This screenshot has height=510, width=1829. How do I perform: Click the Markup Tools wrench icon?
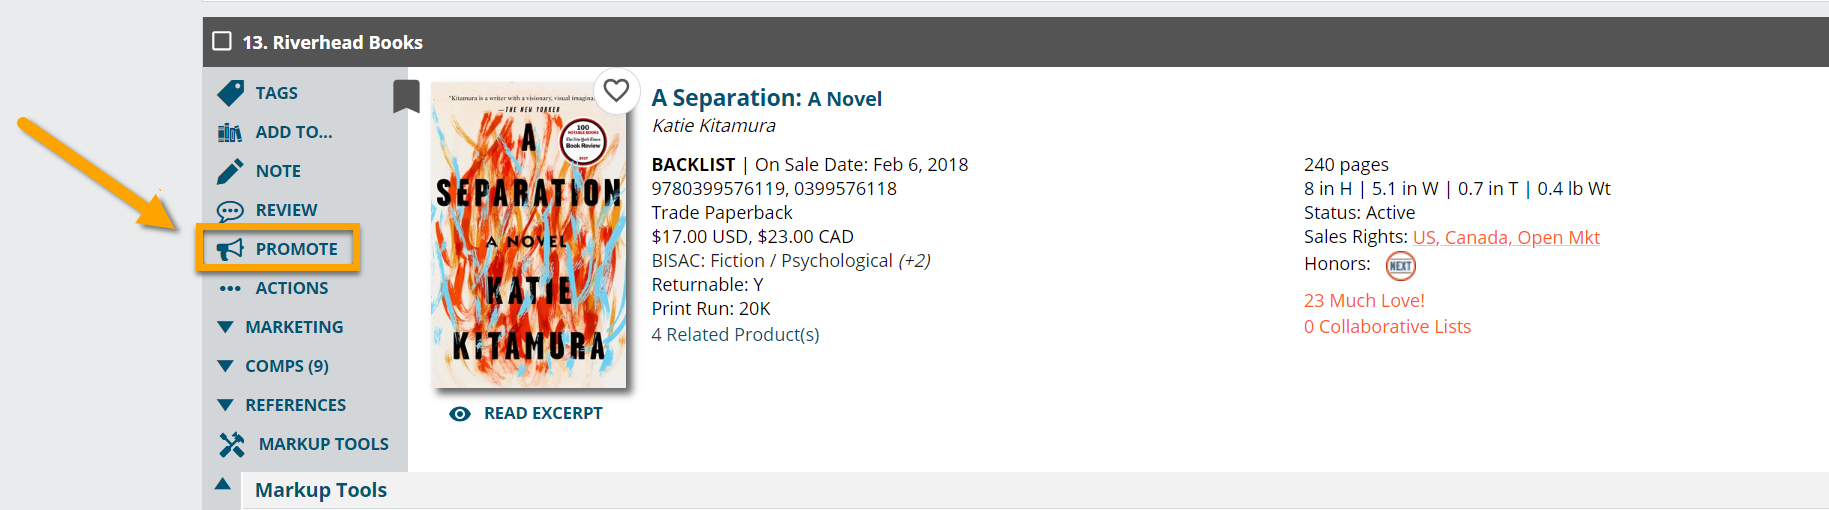[232, 444]
